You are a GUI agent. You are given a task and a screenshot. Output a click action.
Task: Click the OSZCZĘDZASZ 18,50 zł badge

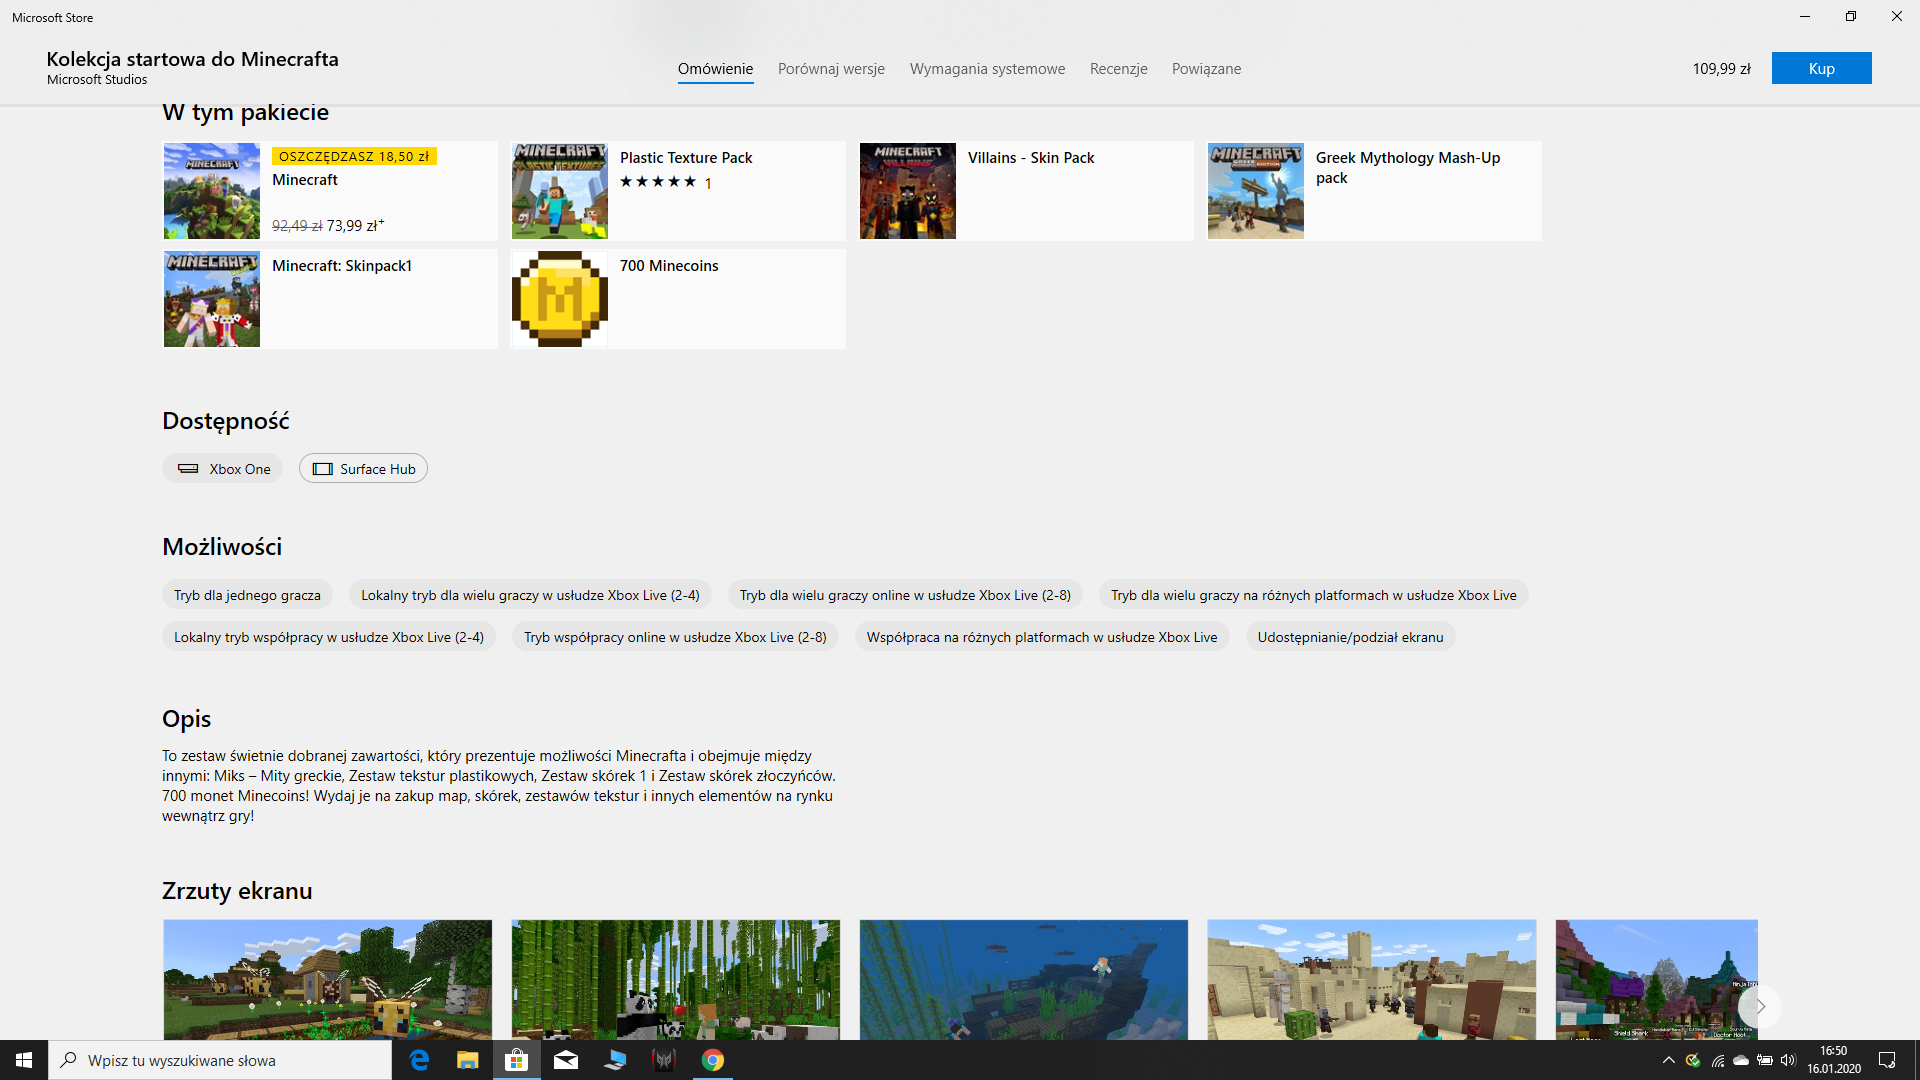click(x=354, y=156)
